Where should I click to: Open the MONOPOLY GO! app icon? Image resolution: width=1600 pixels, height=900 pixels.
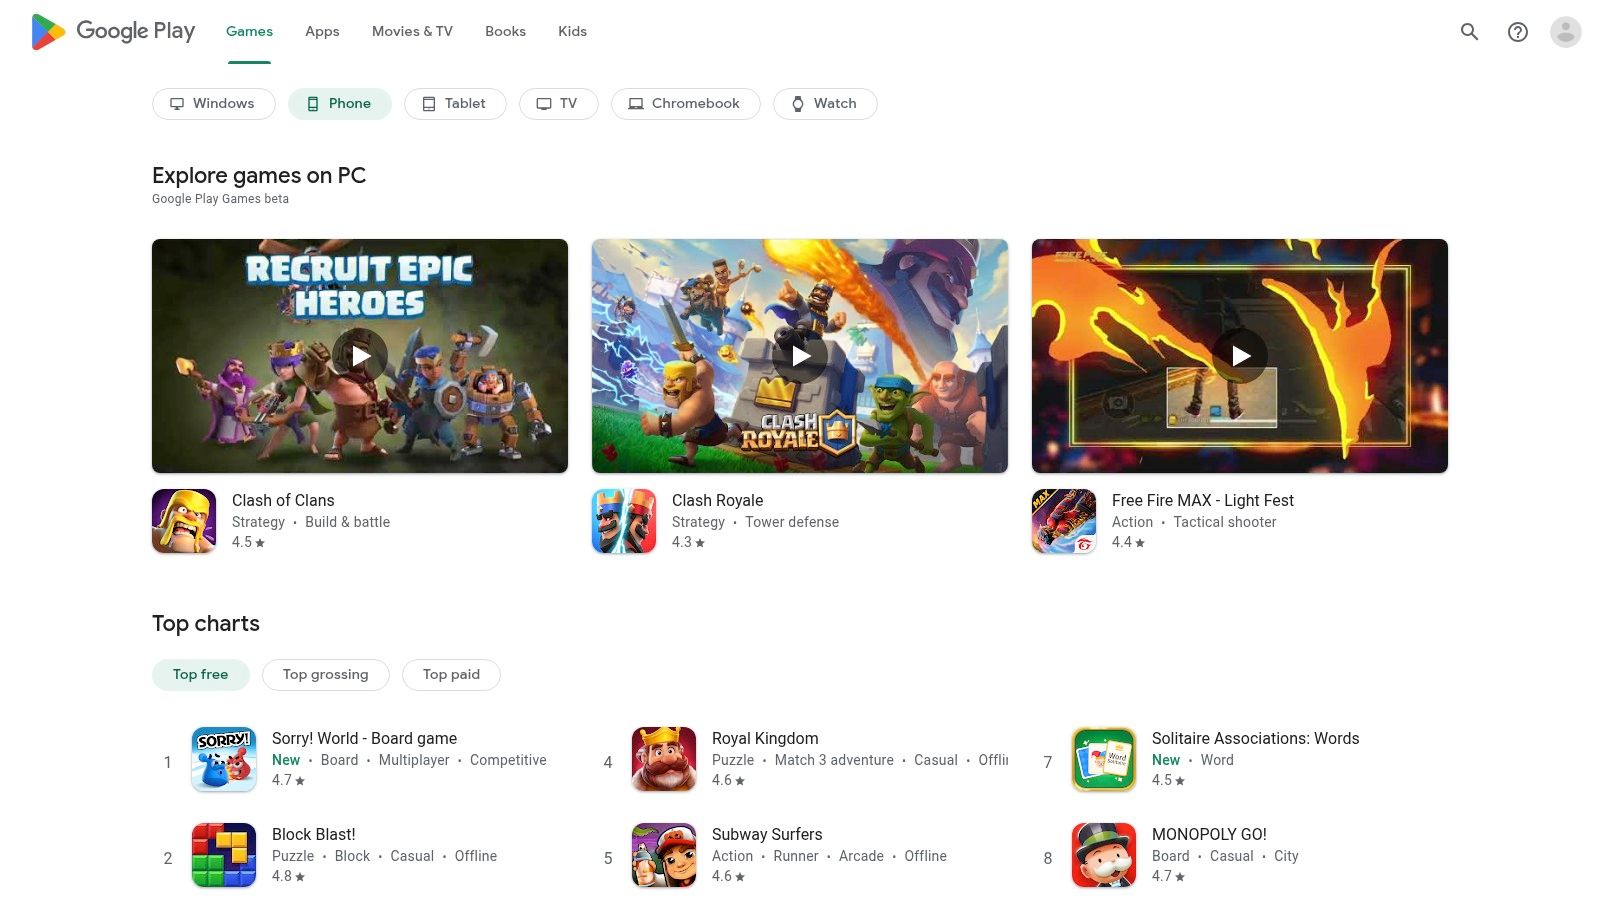click(x=1103, y=855)
